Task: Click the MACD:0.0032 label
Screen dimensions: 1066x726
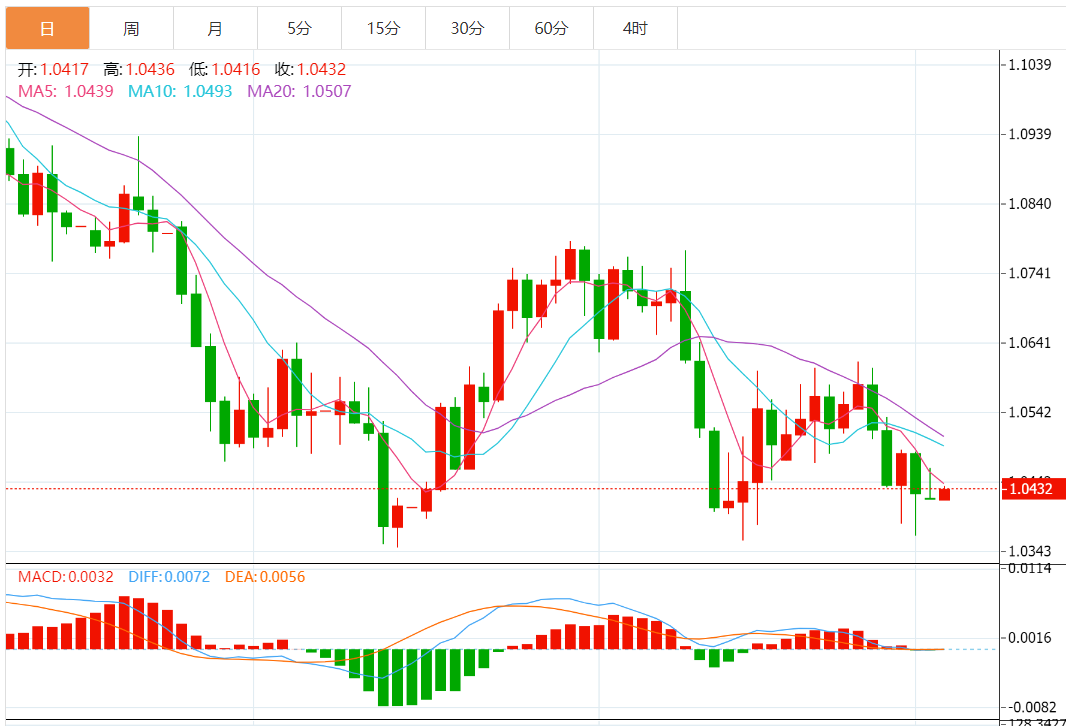Action: pos(65,577)
